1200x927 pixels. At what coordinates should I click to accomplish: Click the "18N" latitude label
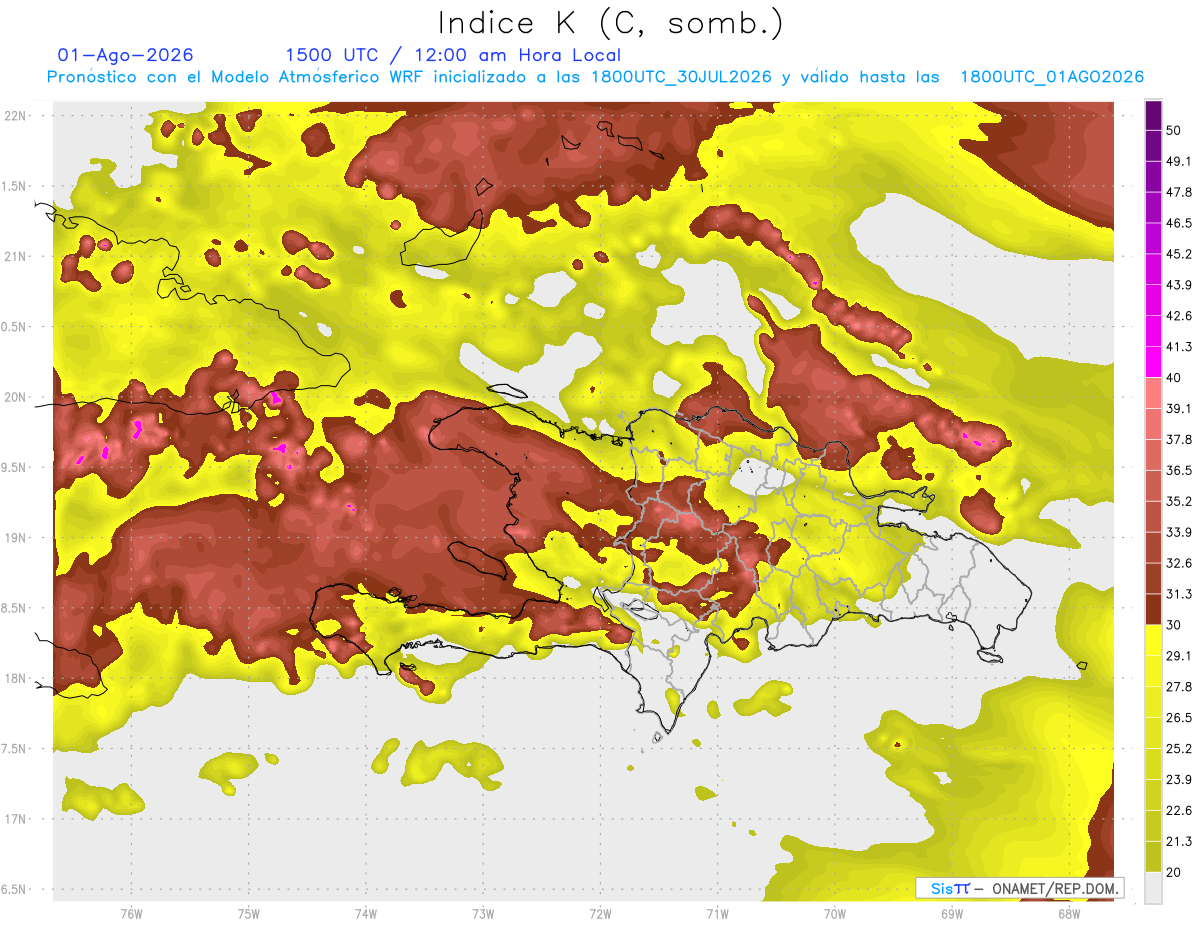tap(15, 679)
